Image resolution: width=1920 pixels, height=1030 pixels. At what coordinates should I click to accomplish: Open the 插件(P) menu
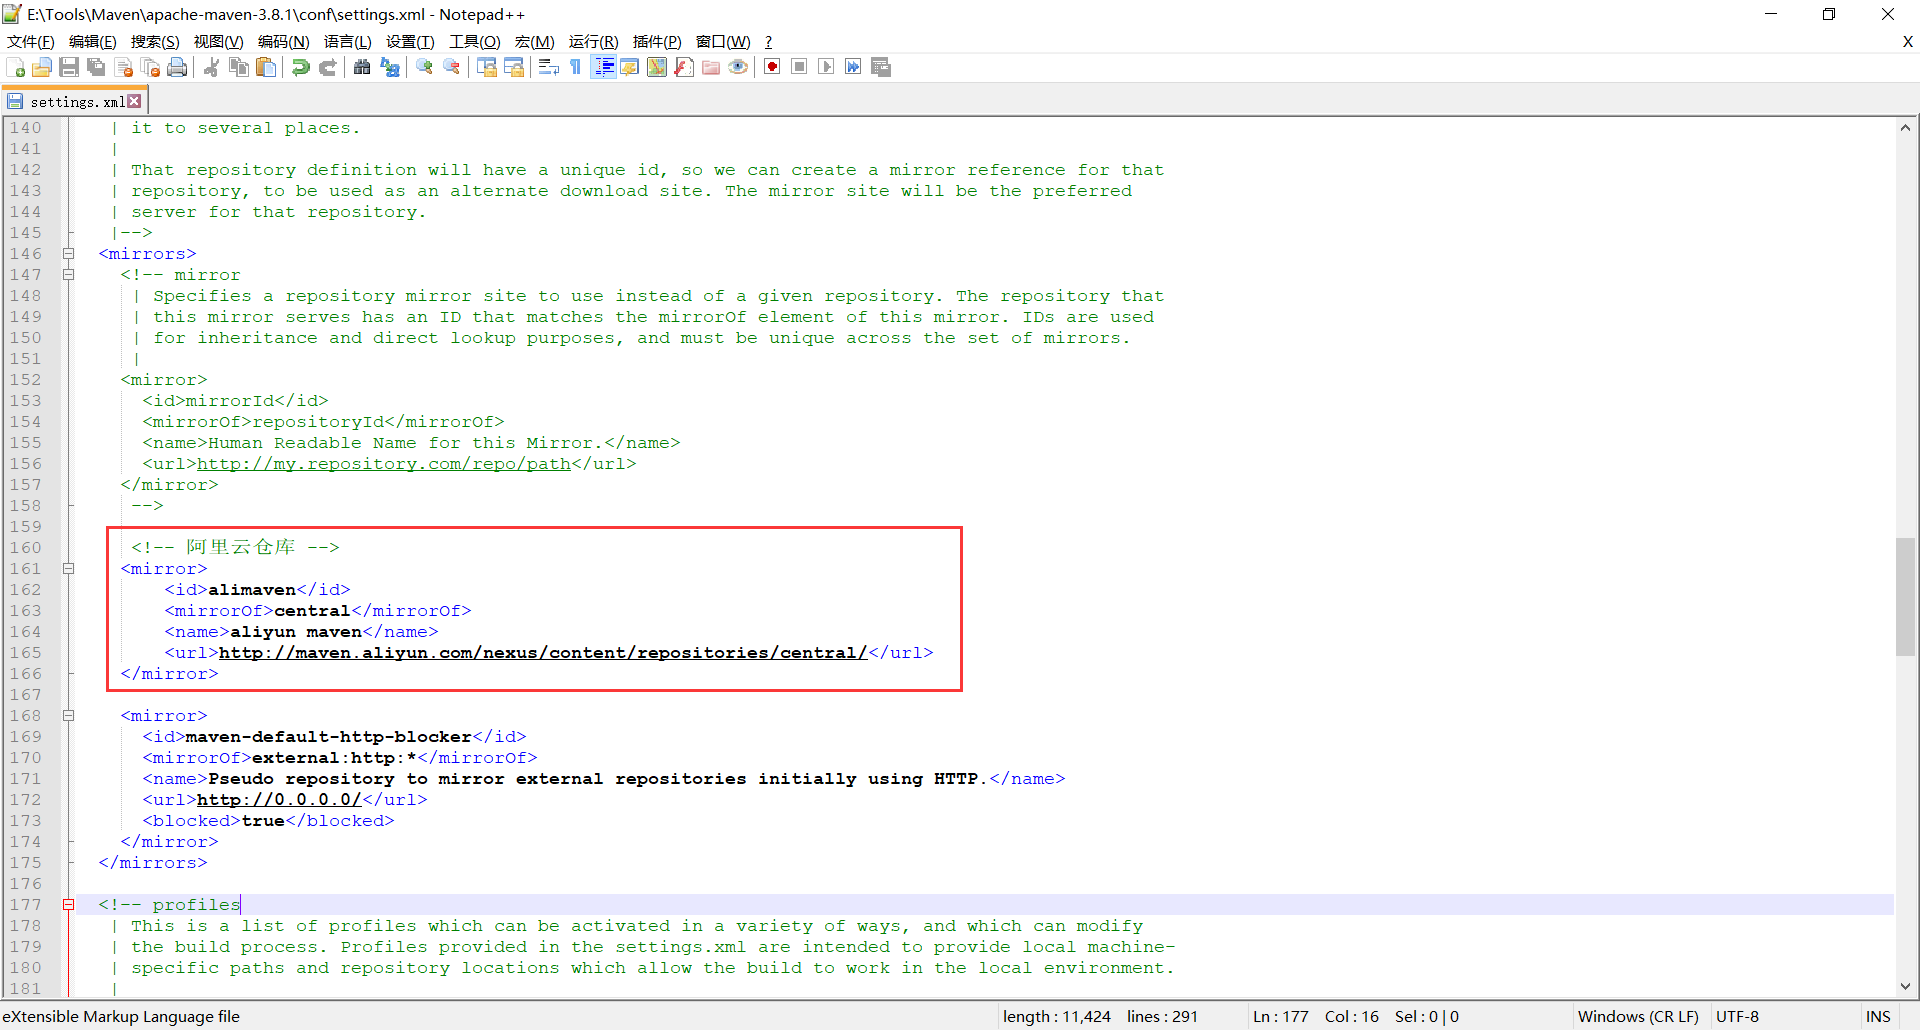coord(657,41)
